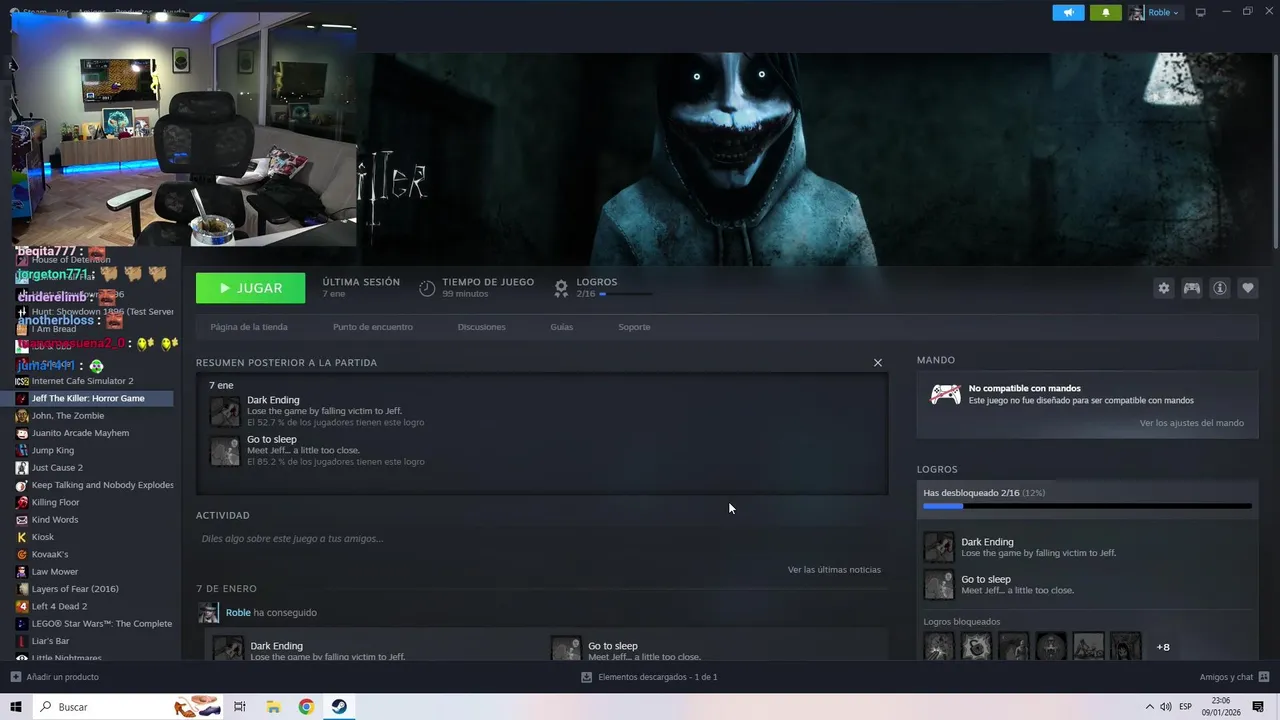
Task: Click Añadir un producto button
Action: coord(54,677)
